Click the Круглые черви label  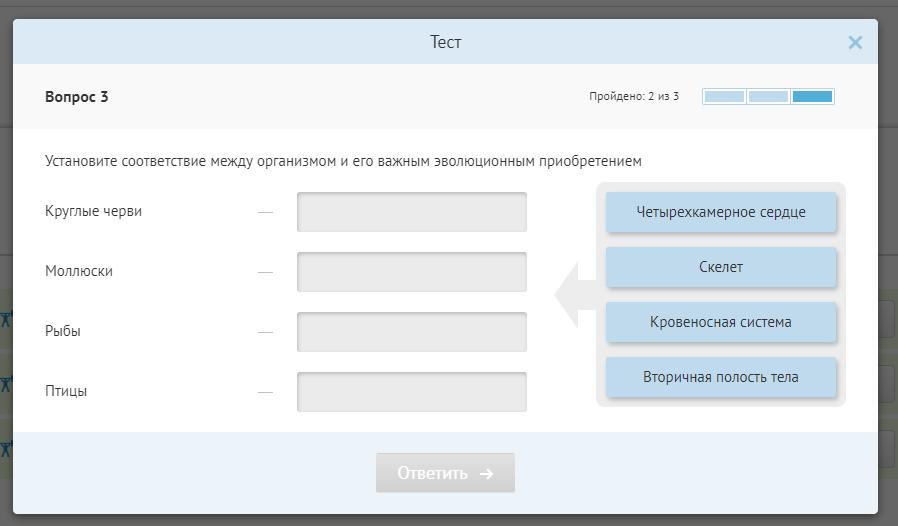(x=93, y=211)
